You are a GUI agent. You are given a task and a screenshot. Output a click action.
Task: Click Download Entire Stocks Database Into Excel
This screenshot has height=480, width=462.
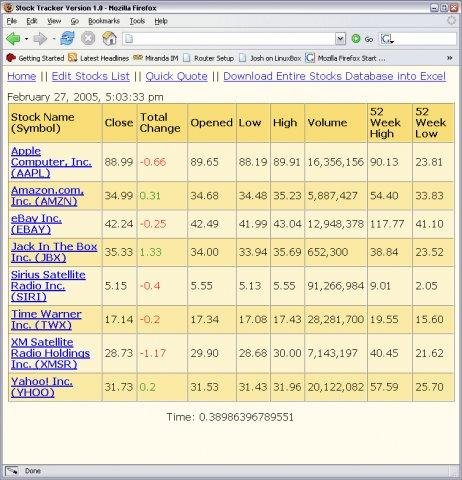pyautogui.click(x=335, y=76)
